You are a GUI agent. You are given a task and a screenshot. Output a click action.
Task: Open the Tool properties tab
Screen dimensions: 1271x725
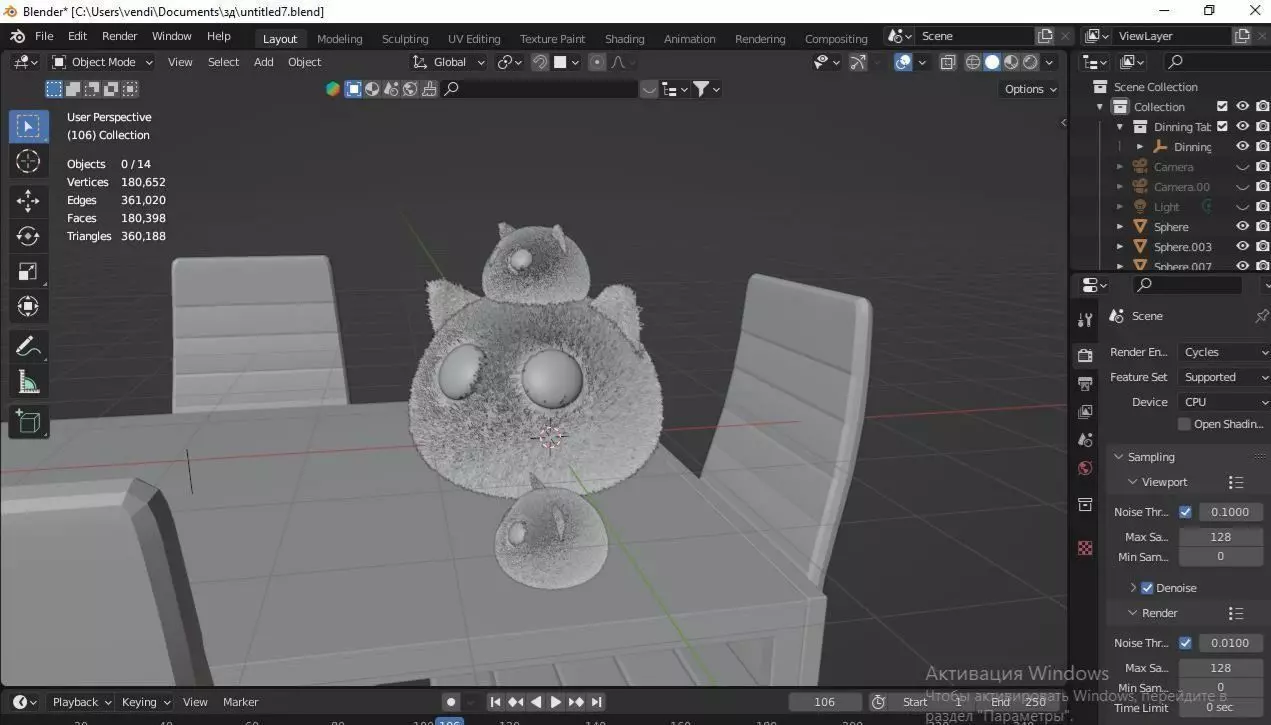[x=1085, y=320]
